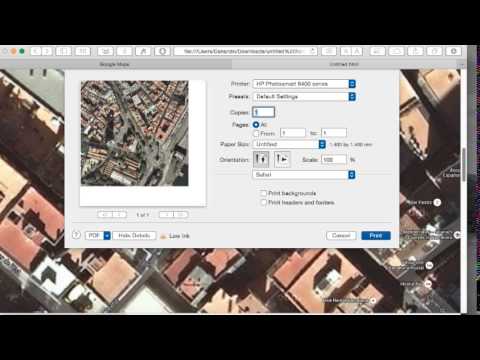Select portrait orientation icon
The height and width of the screenshot is (360, 480).
click(x=261, y=159)
